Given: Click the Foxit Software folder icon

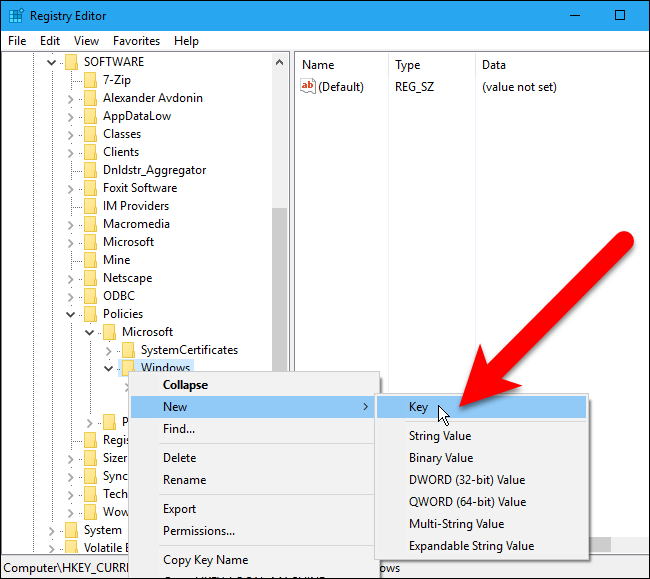Looking at the screenshot, I should click(90, 188).
